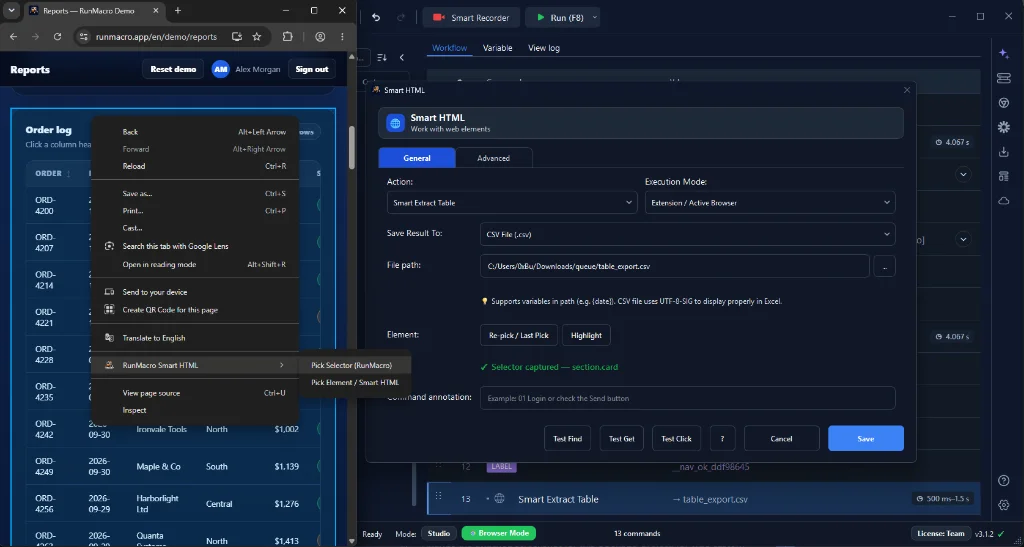Click the Test Find button
Image resolution: width=1024 pixels, height=547 pixels.
tap(567, 439)
